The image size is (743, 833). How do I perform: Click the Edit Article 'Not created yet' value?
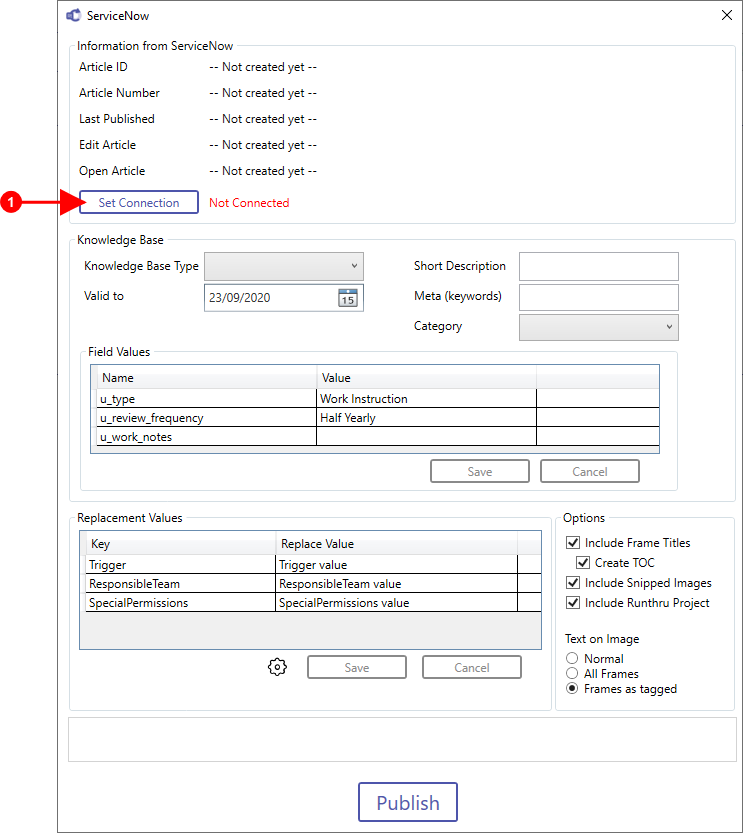[x=263, y=145]
